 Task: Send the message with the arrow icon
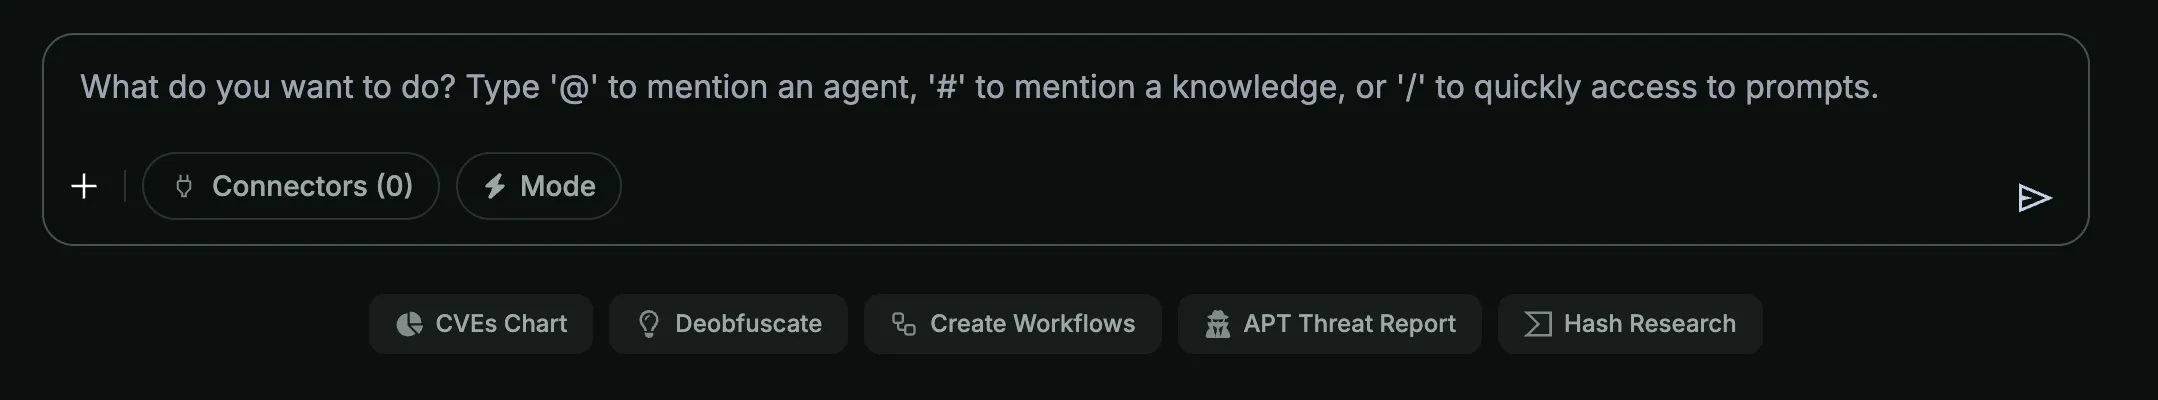[2033, 198]
